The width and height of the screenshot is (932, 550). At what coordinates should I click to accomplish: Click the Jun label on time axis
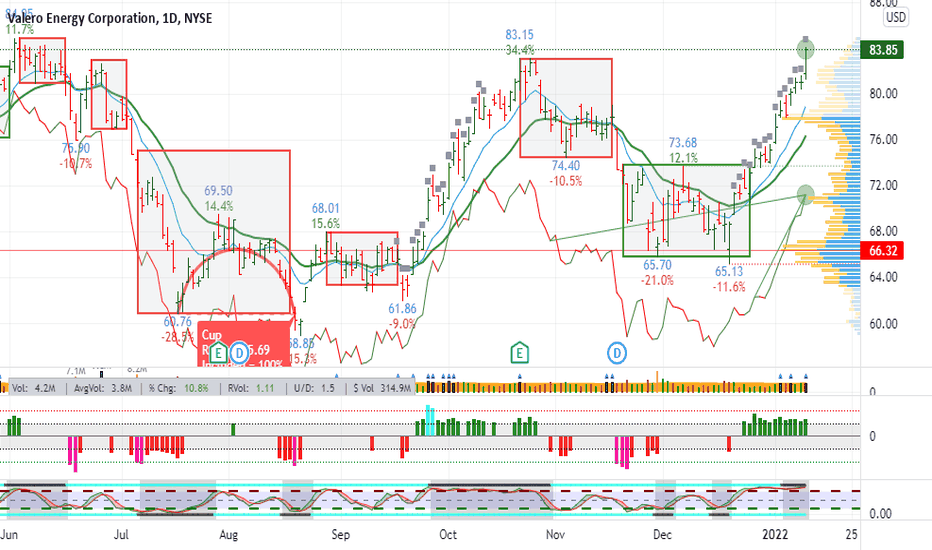click(9, 534)
